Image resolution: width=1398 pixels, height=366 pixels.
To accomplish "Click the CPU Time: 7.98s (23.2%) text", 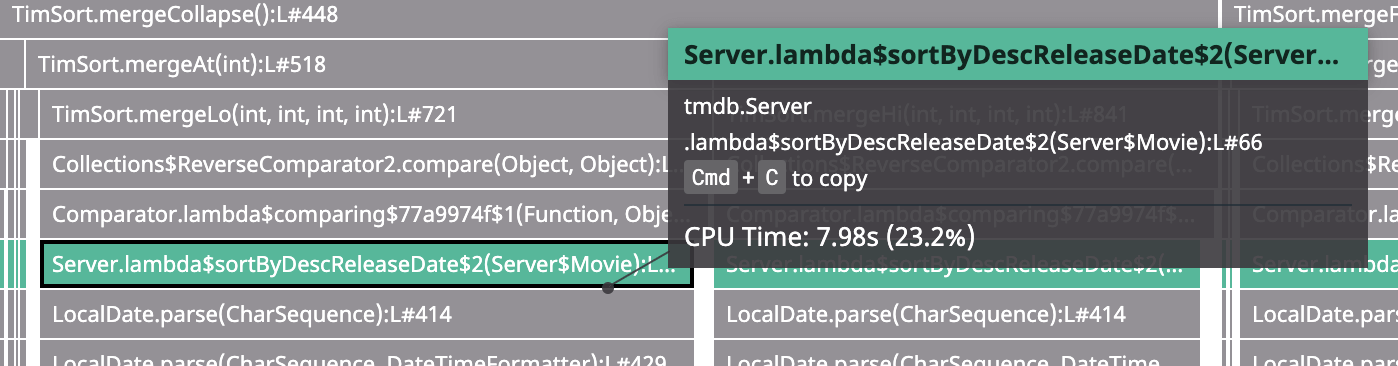I will tap(829, 238).
